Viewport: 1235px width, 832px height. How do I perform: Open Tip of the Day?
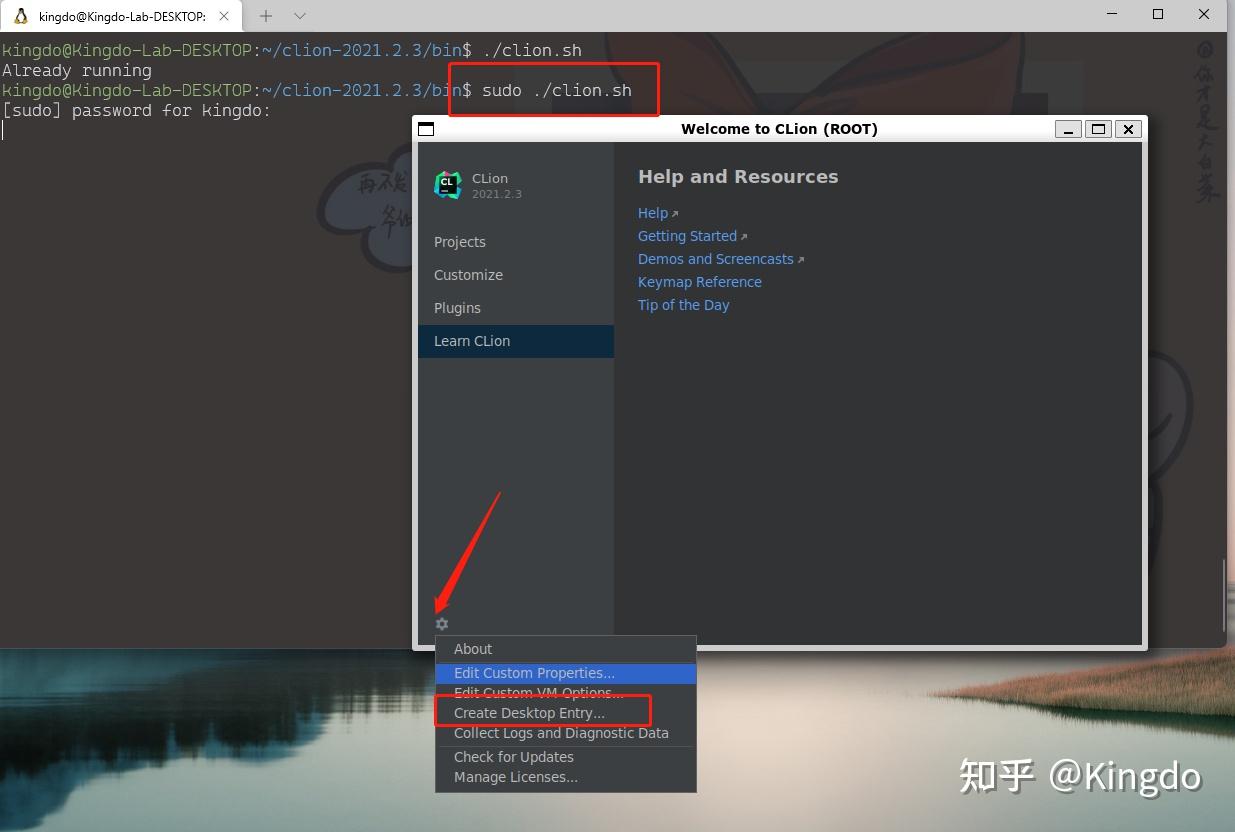point(683,304)
